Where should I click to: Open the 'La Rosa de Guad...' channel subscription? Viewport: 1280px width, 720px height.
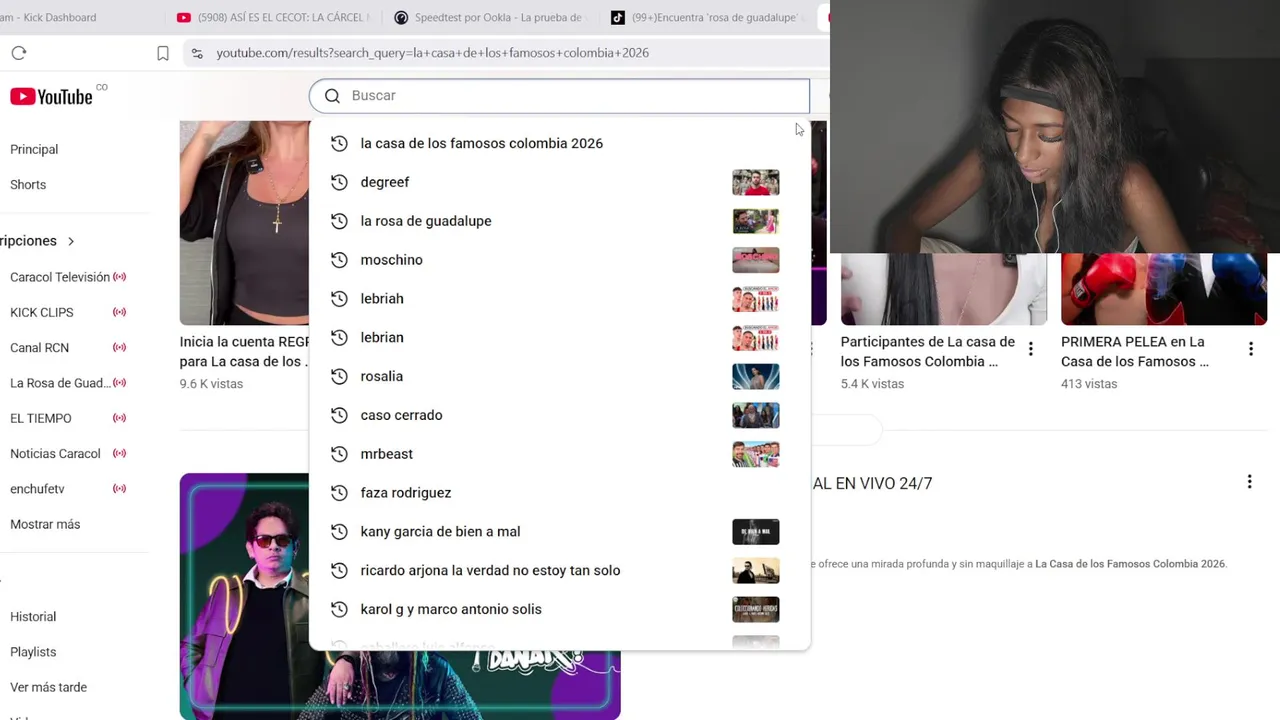pos(60,383)
